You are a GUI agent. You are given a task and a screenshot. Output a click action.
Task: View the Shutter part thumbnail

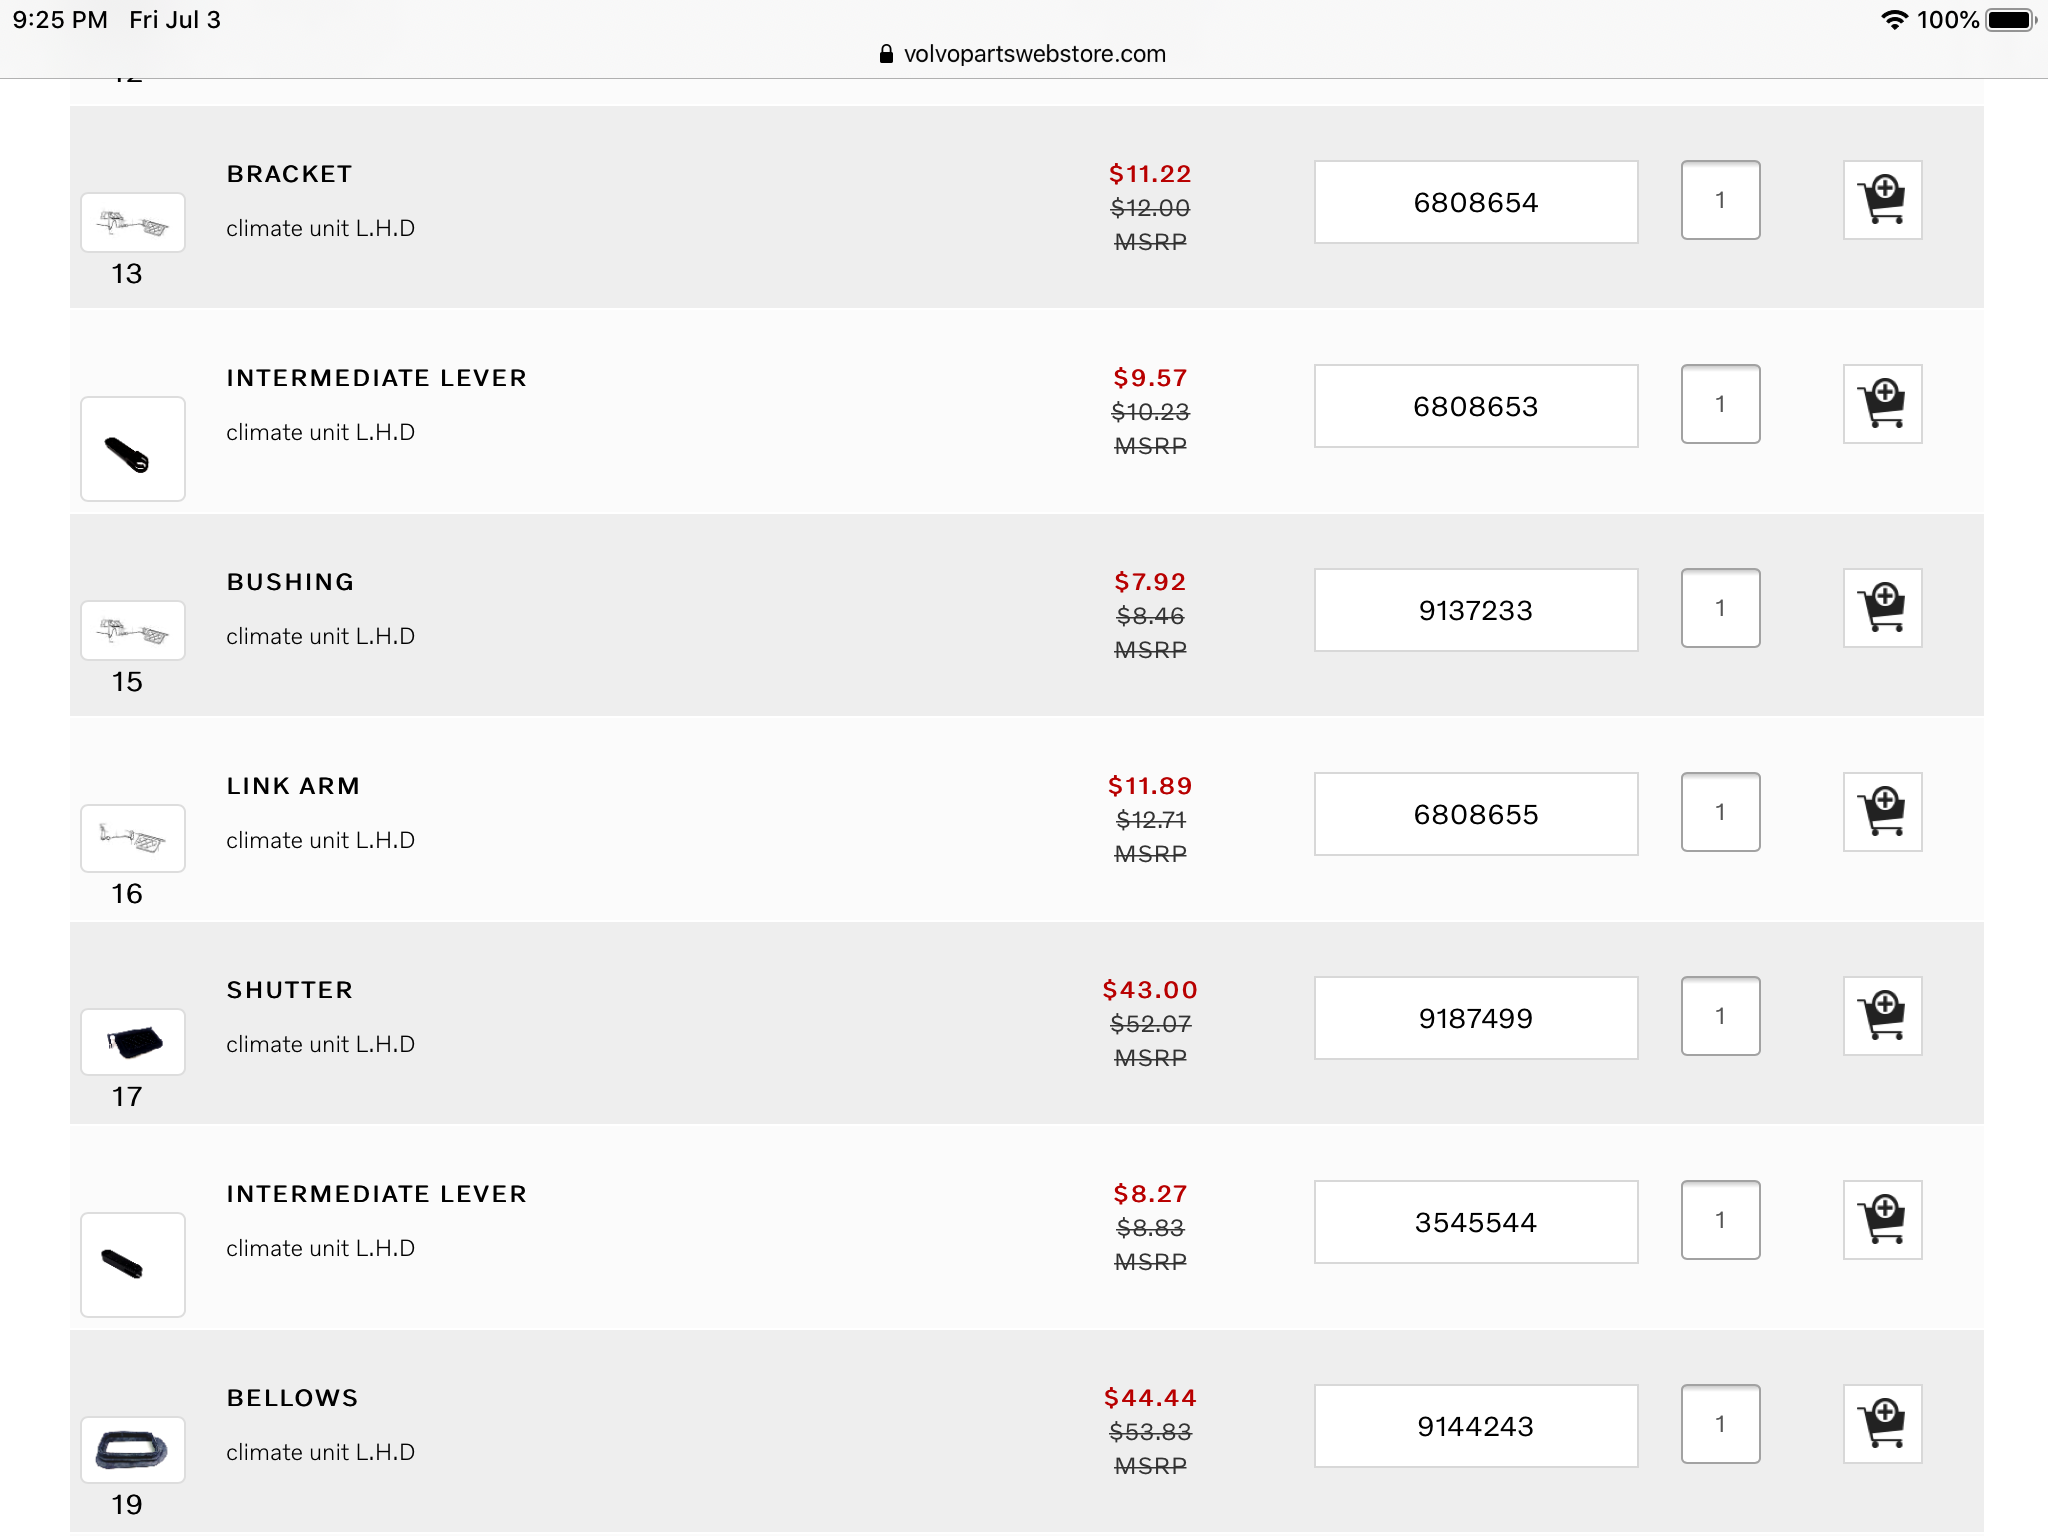click(133, 1042)
